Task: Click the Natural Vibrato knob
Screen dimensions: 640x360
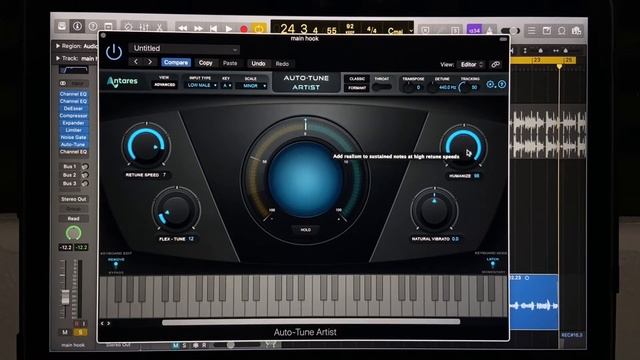Action: [x=434, y=211]
